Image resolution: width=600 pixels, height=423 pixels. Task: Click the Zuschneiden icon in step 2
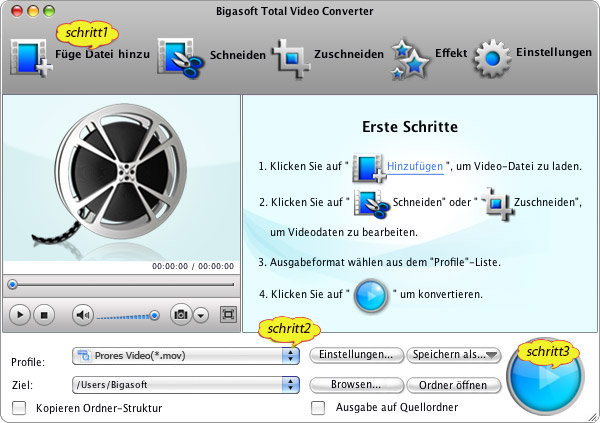497,203
